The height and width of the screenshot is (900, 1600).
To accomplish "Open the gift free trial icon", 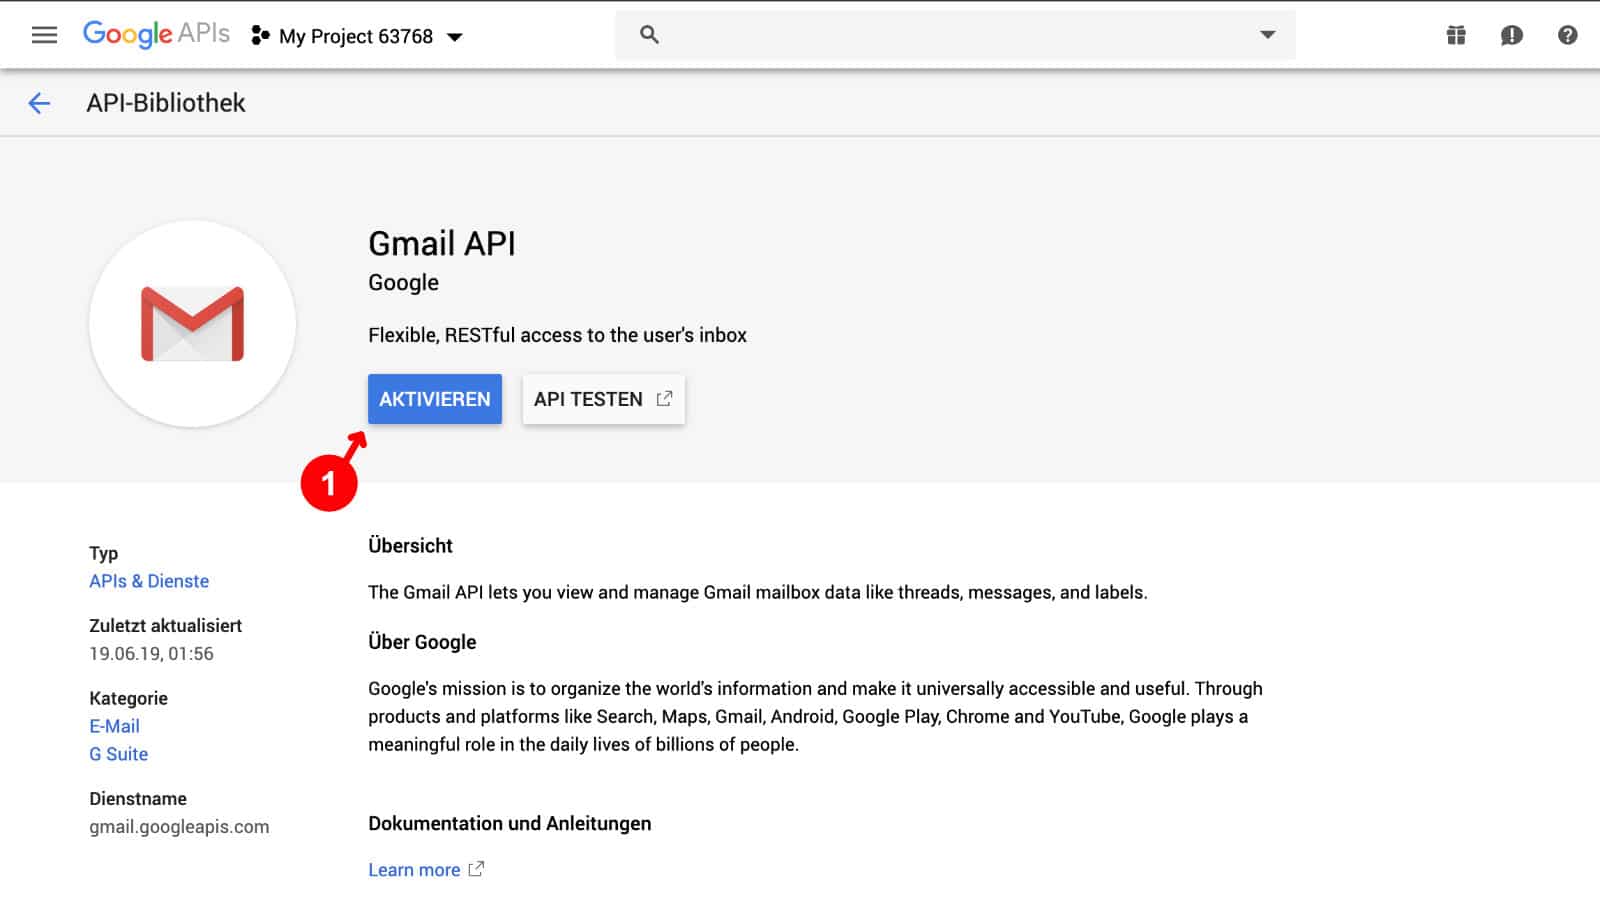I will [1456, 35].
